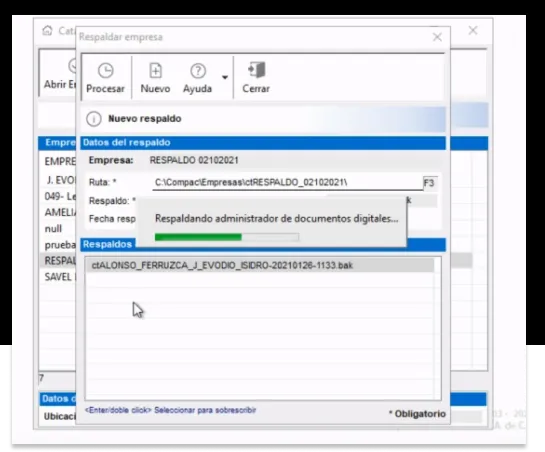
Task: Click the info icon beside Nuevo respaldo
Action: pyautogui.click(x=93, y=119)
